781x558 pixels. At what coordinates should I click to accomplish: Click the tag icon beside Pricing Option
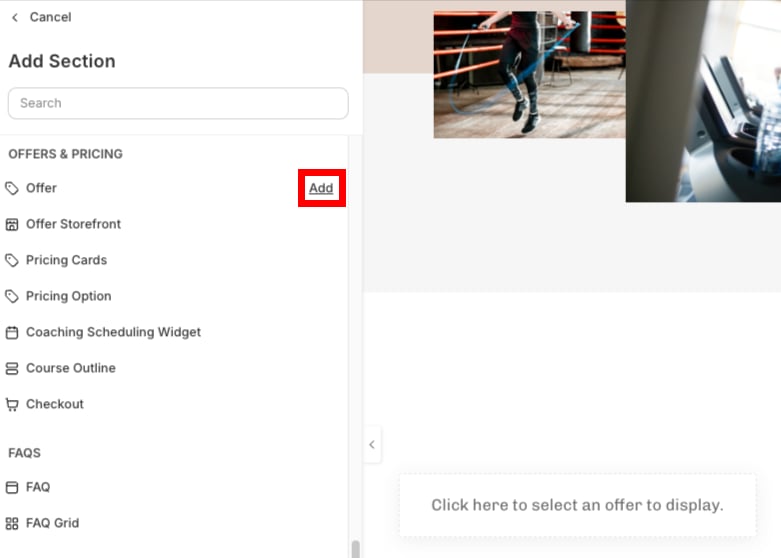pos(12,296)
